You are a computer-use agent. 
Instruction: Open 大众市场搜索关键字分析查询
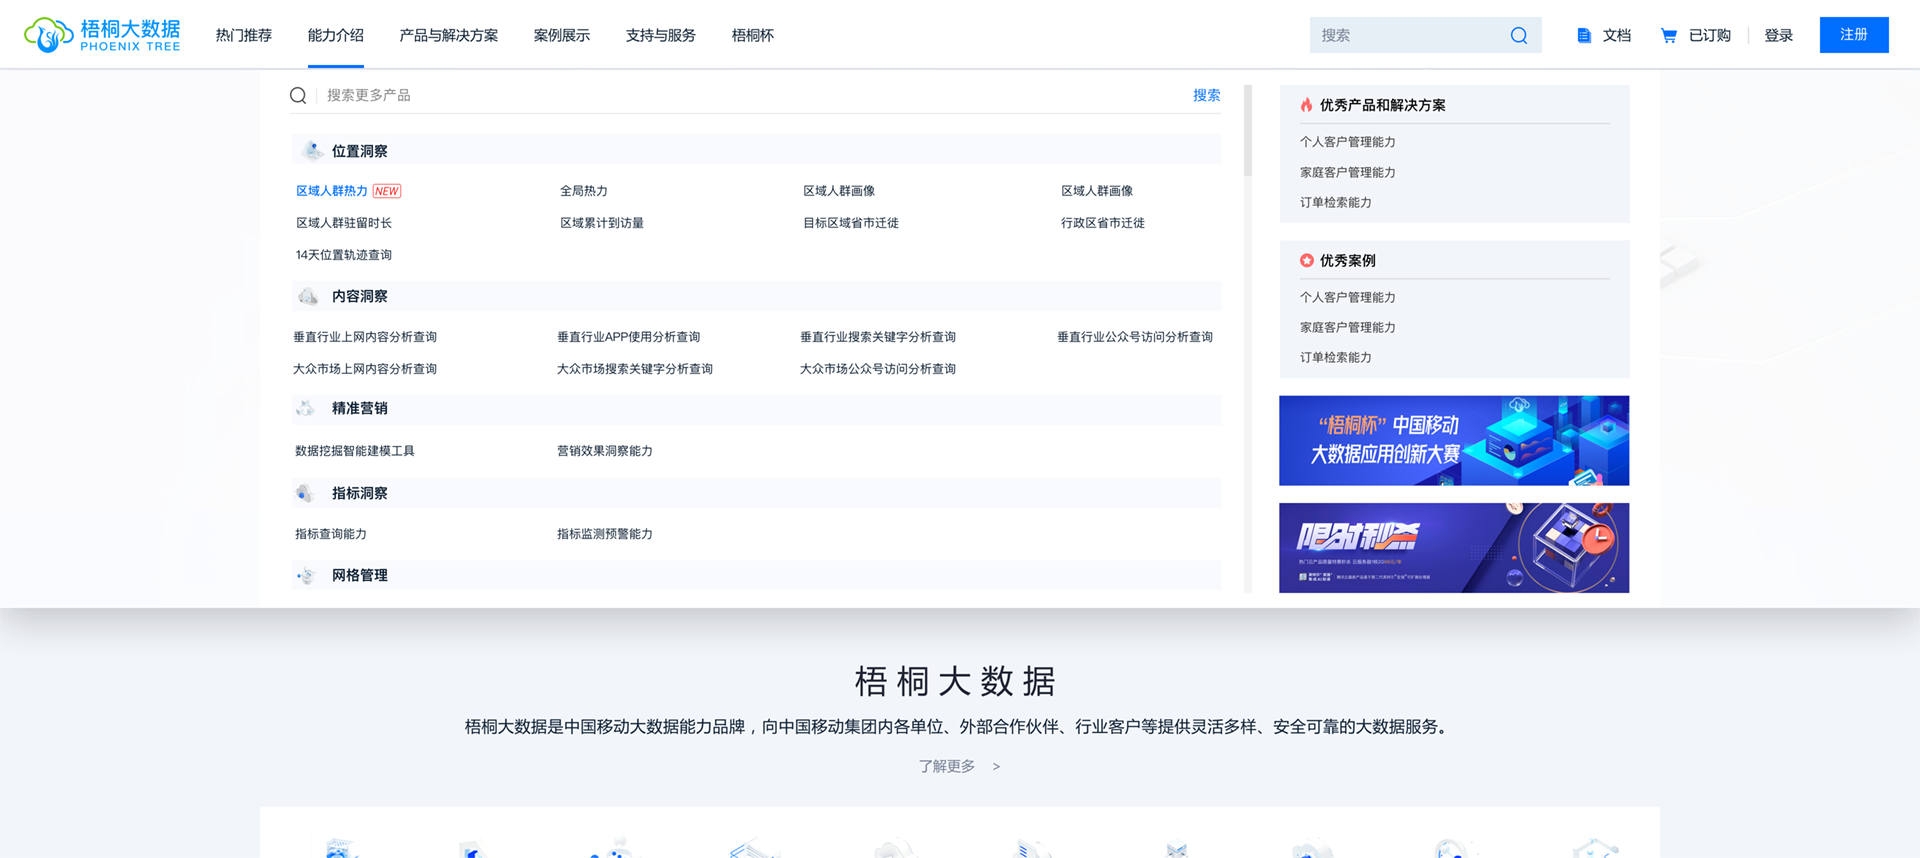[x=635, y=369]
